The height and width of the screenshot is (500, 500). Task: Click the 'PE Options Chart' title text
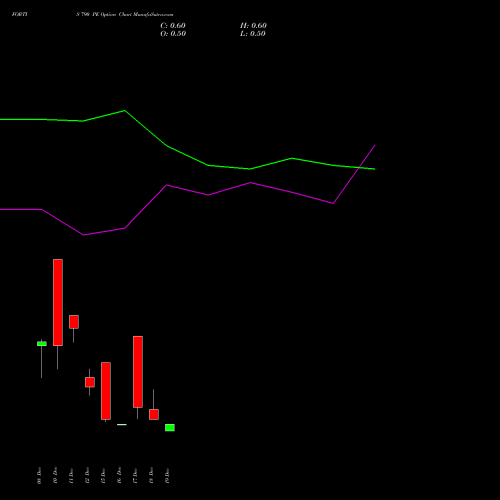tap(112, 14)
